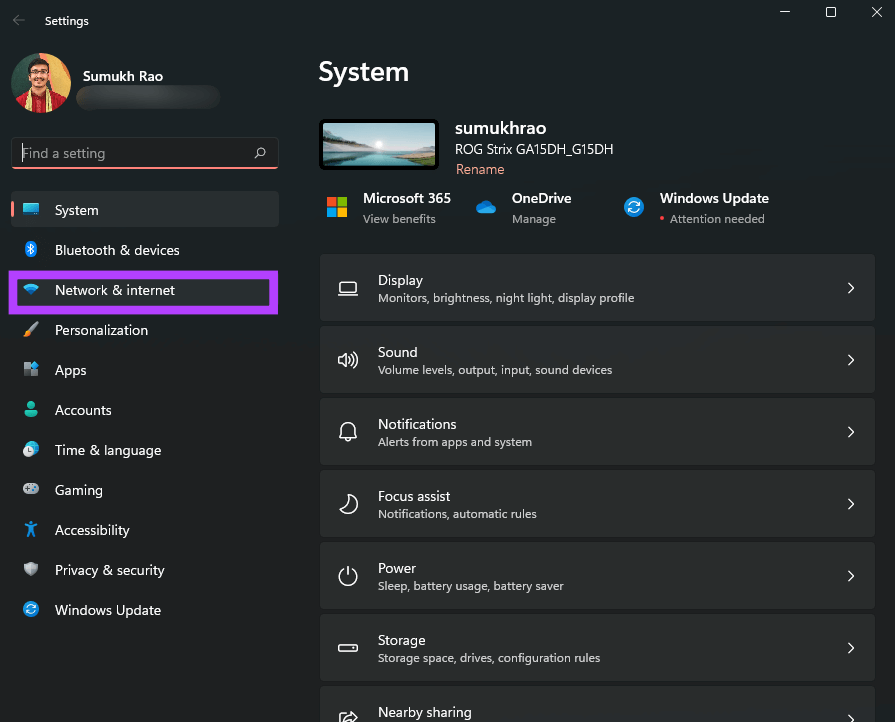This screenshot has width=895, height=722.
Task: Click the Focus assist moon icon
Action: [348, 504]
